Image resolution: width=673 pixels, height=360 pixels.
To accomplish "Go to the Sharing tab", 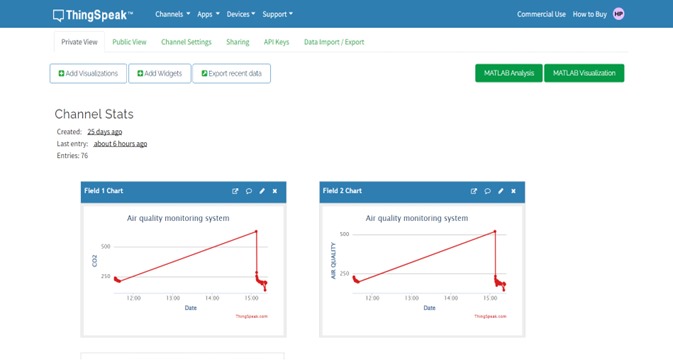I will [x=238, y=42].
